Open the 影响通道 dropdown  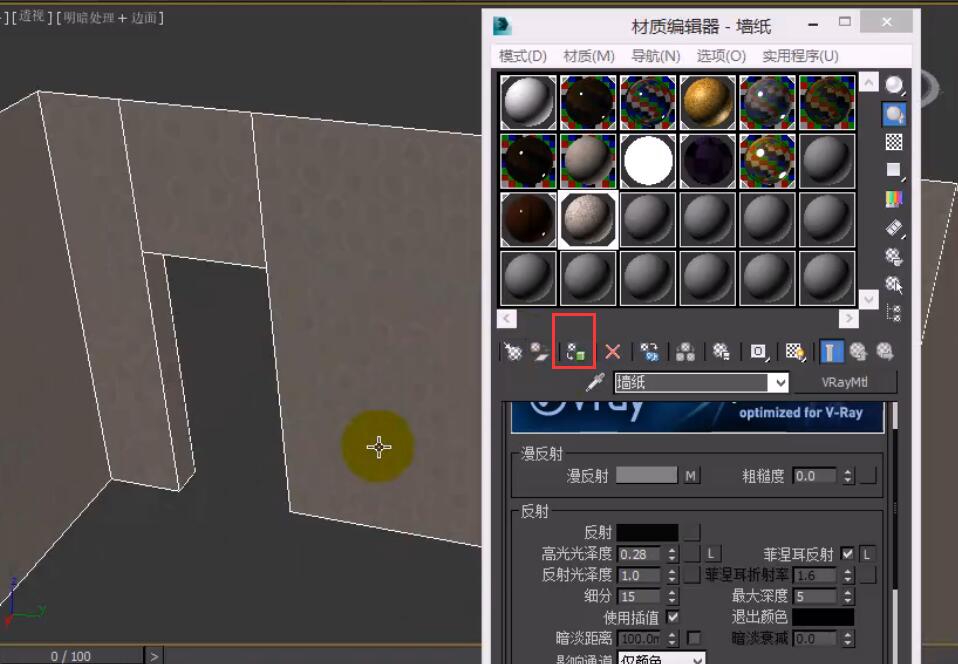point(697,659)
